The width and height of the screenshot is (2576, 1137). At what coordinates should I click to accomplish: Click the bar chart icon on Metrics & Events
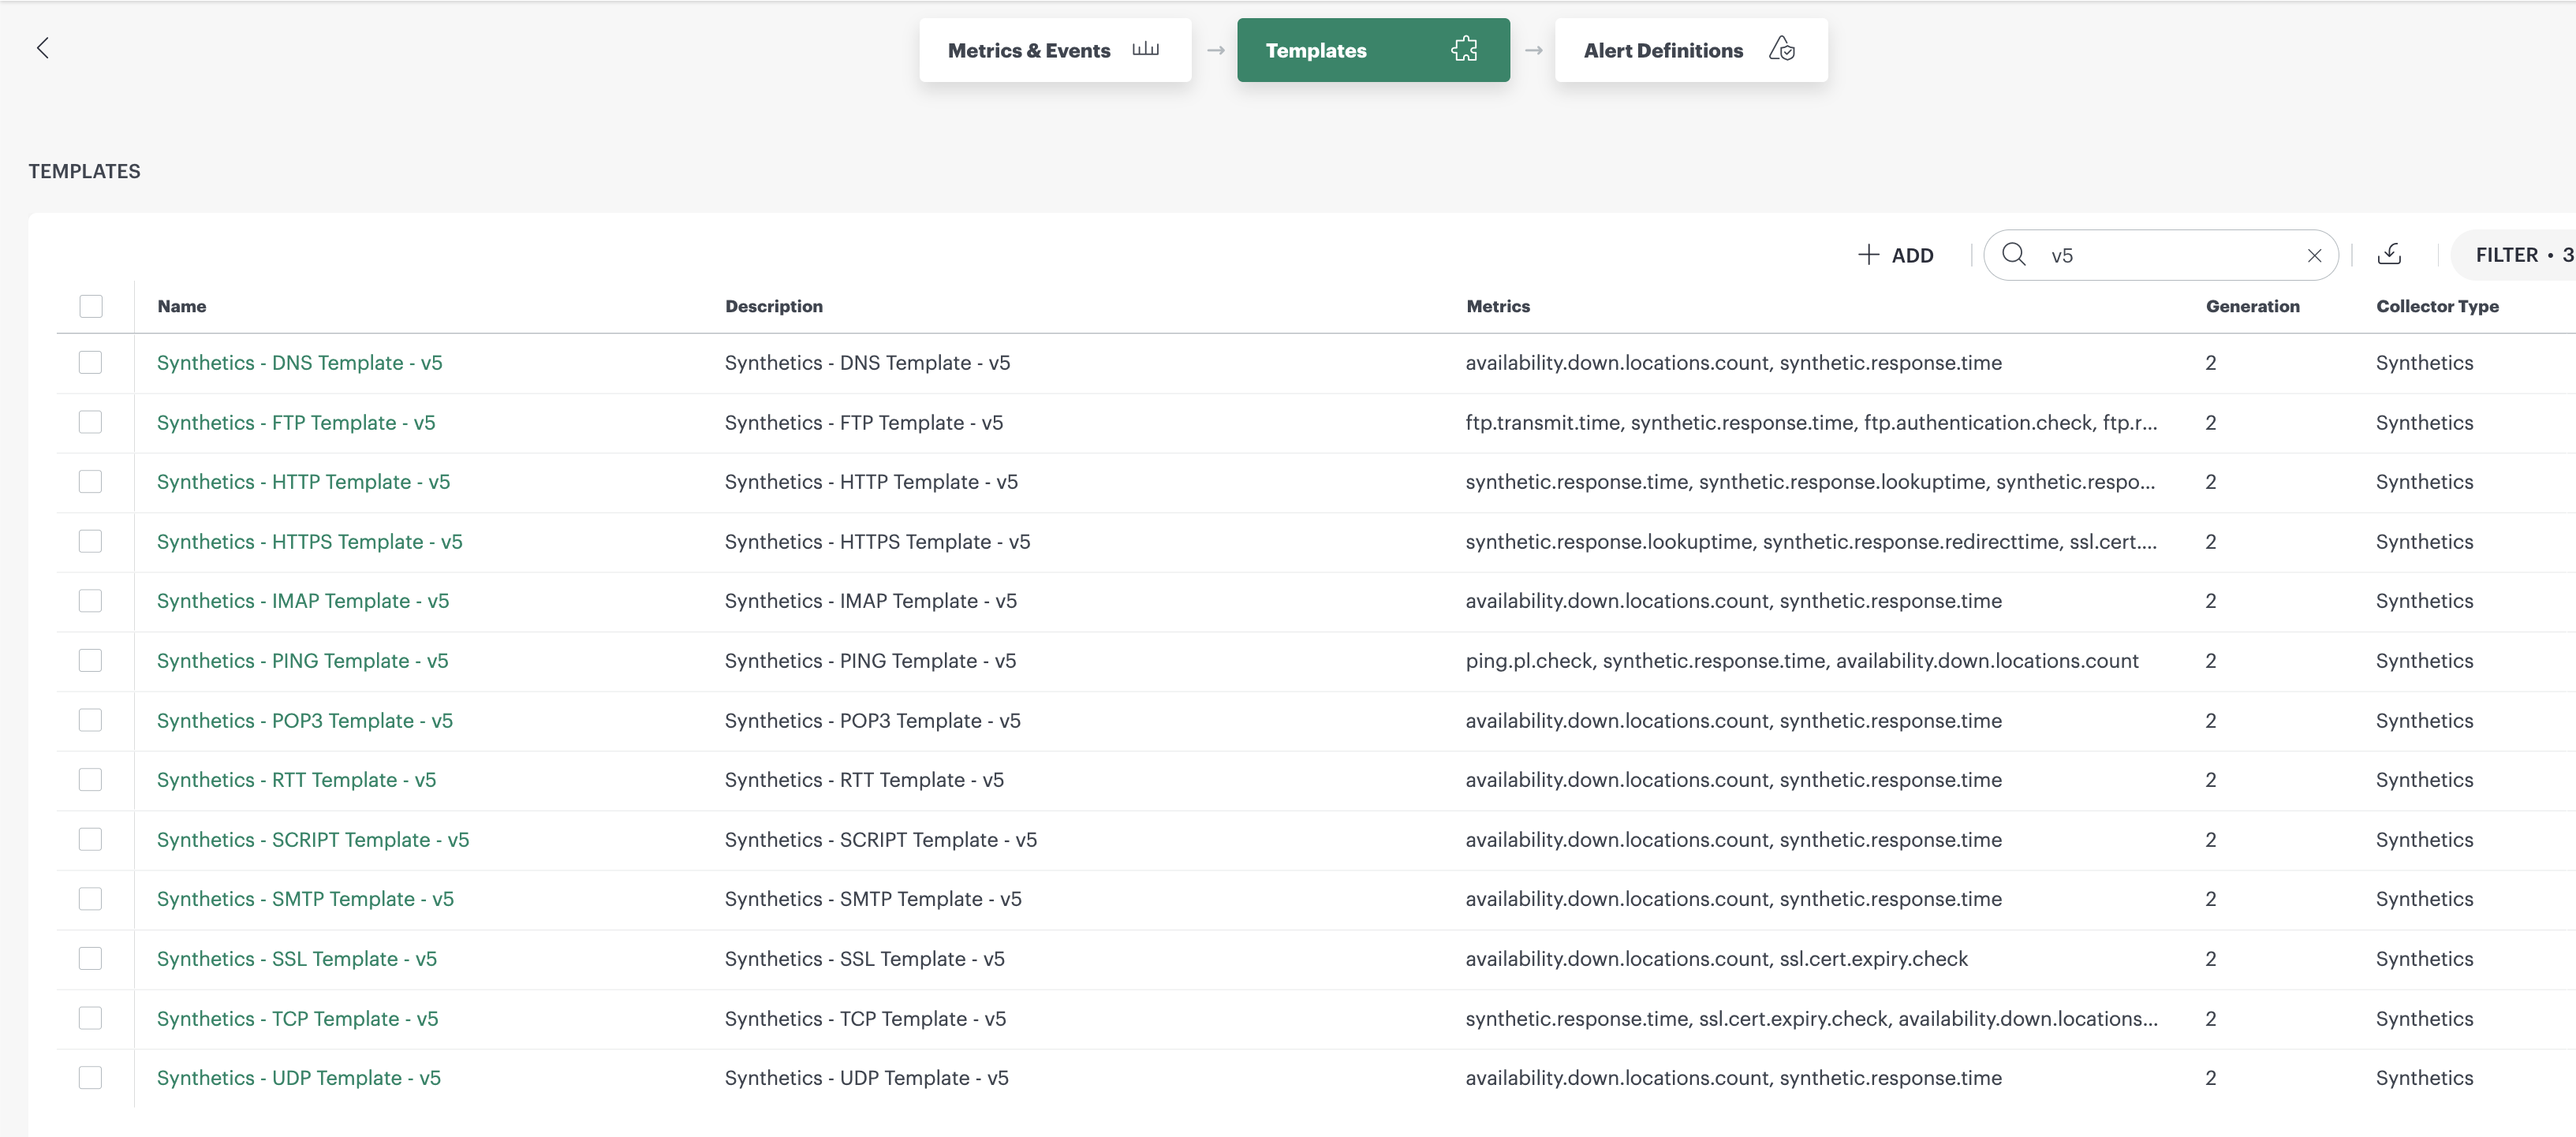1145,49
